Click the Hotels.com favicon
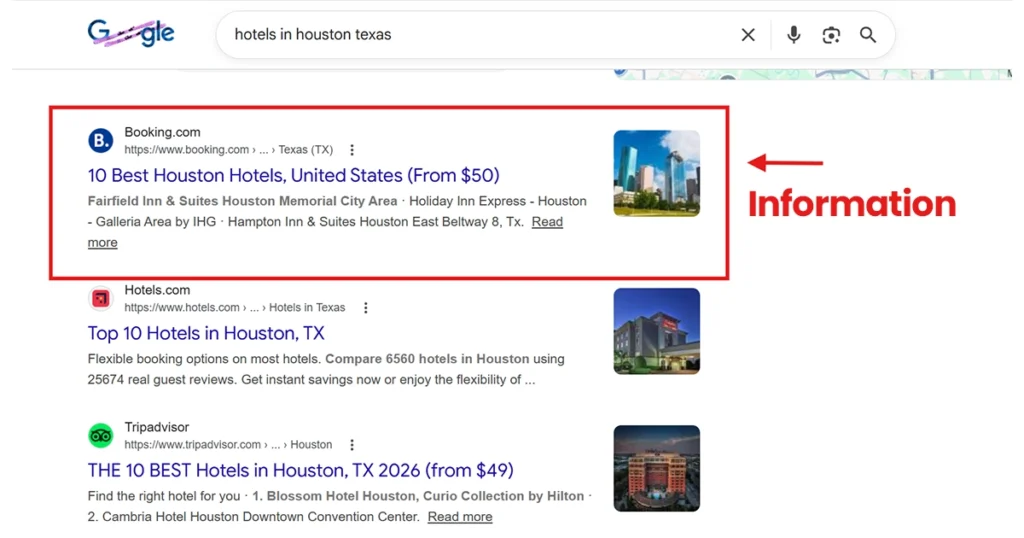 tap(101, 298)
